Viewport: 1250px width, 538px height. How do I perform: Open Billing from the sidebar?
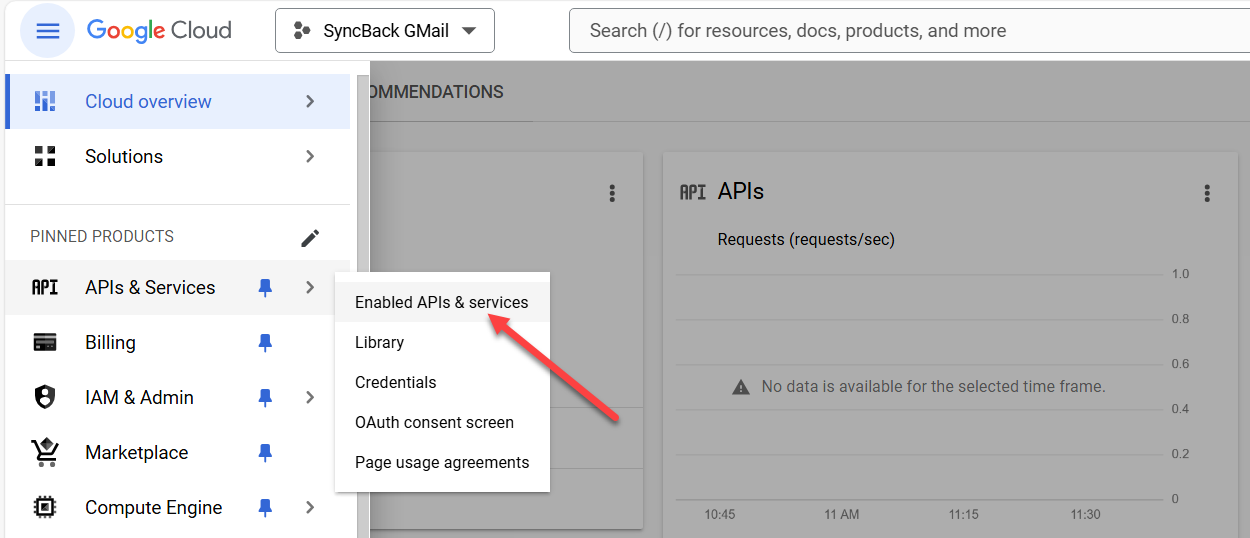coord(178,342)
